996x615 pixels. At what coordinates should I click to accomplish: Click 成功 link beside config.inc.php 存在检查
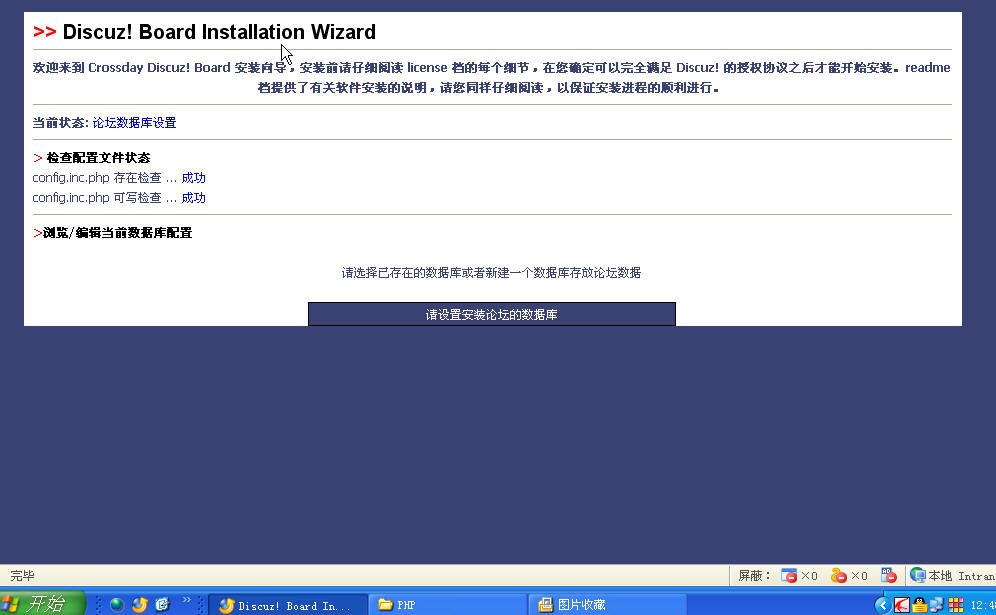point(193,178)
